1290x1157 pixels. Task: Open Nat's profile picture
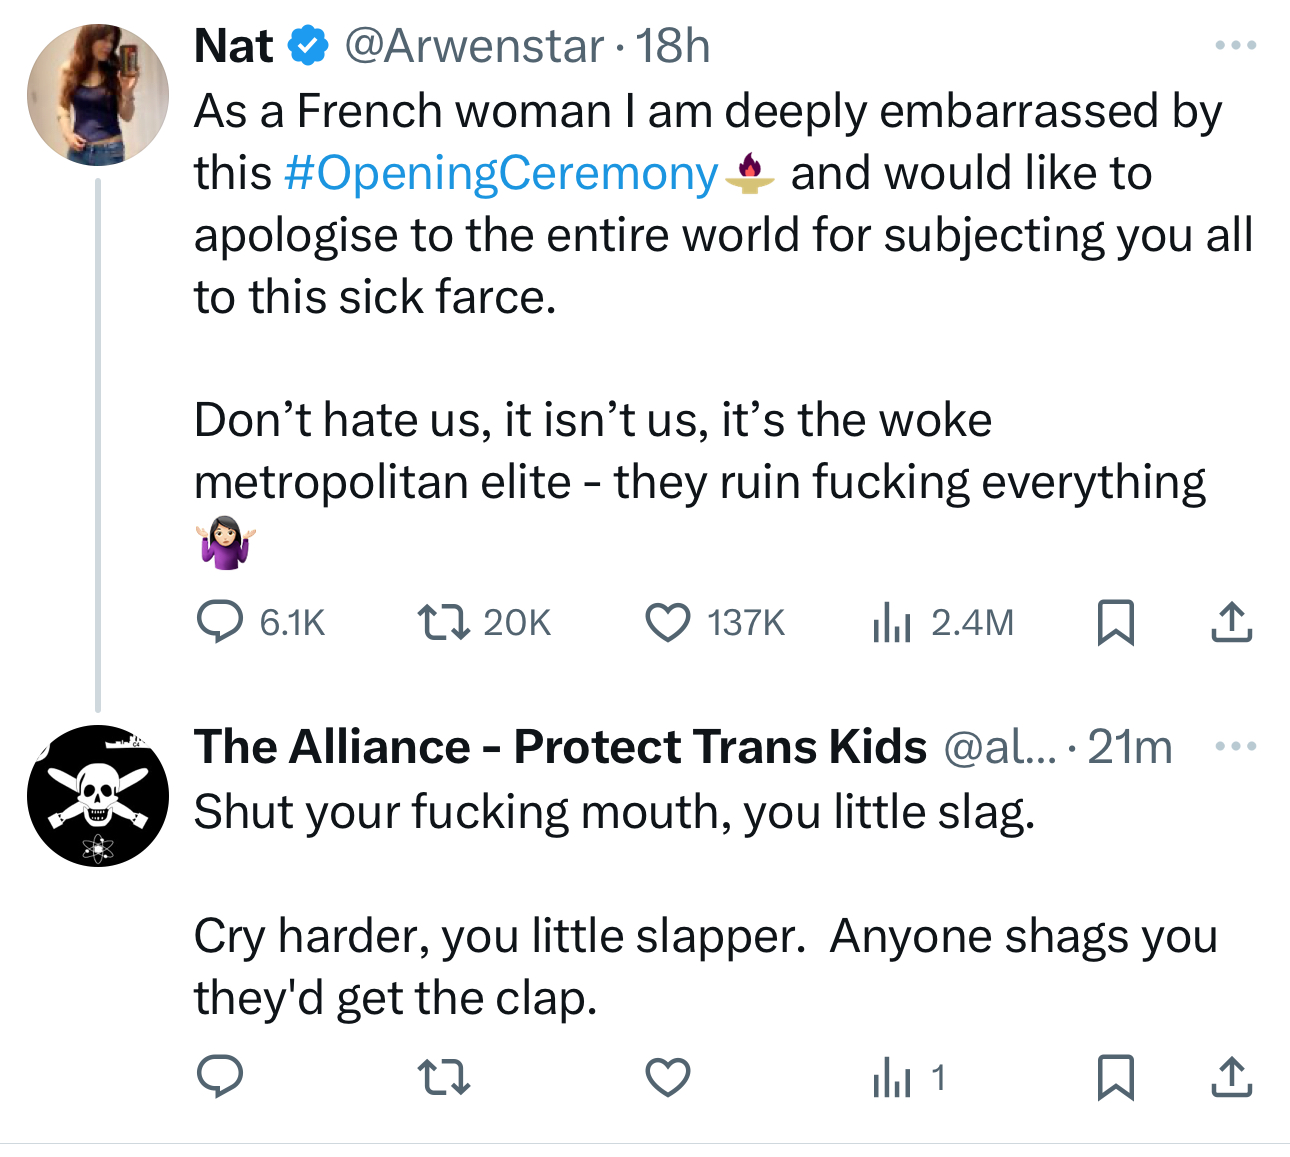point(98,95)
